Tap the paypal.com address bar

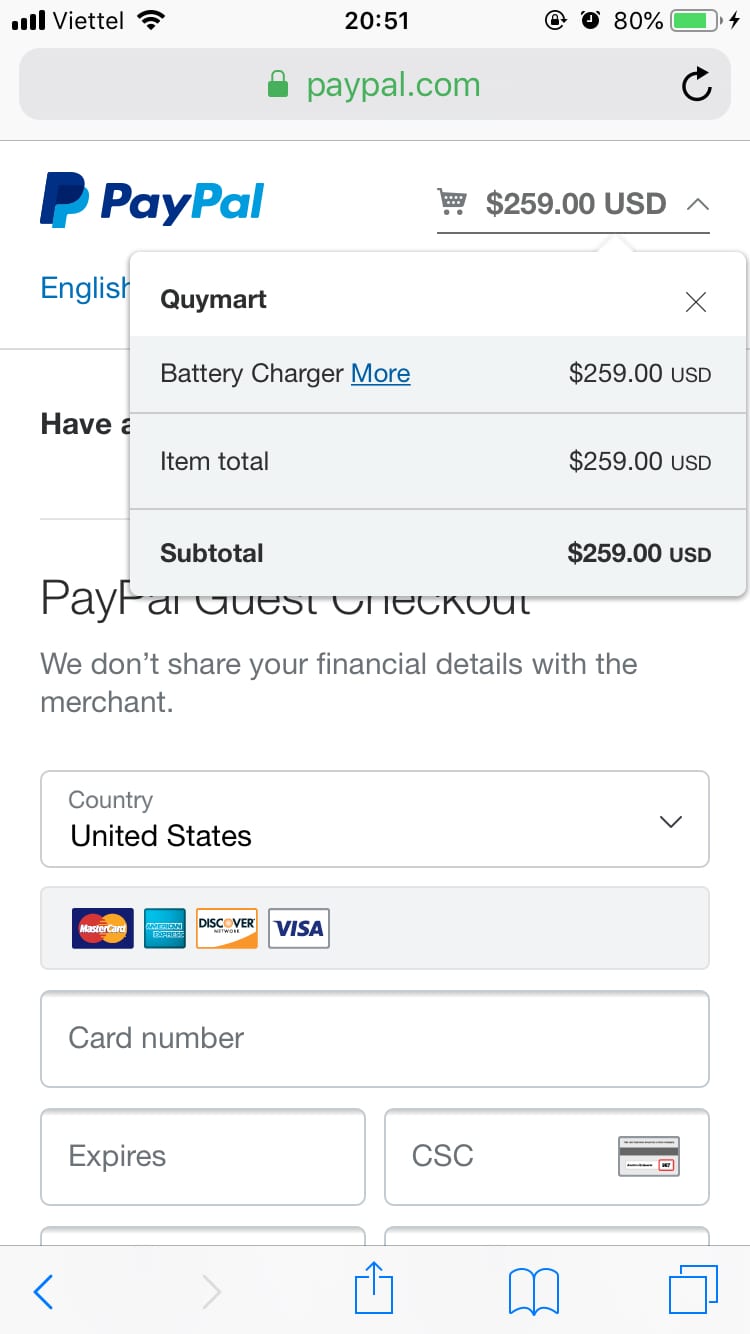[x=375, y=85]
